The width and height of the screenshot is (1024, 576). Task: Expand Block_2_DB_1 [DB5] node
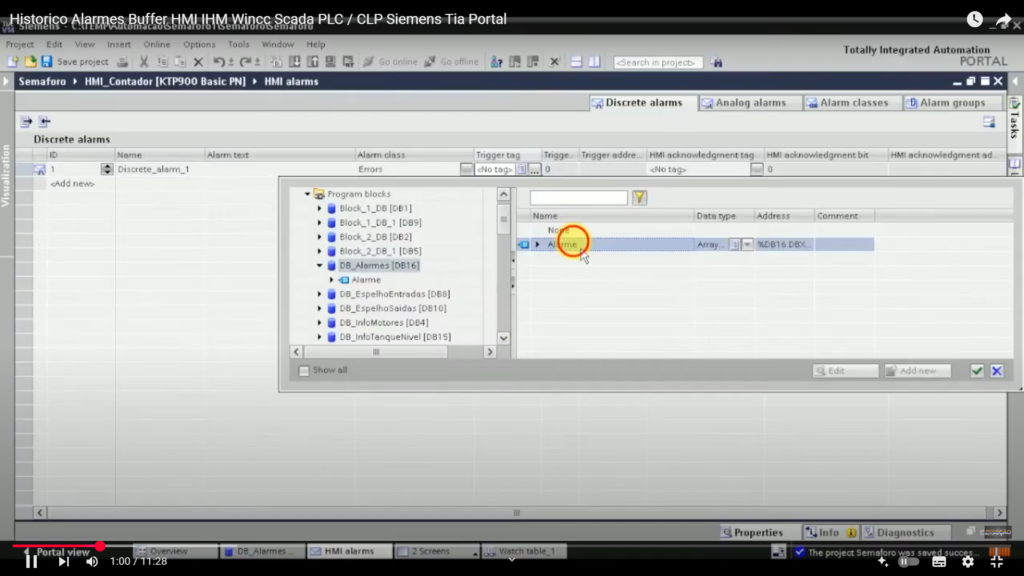point(319,251)
